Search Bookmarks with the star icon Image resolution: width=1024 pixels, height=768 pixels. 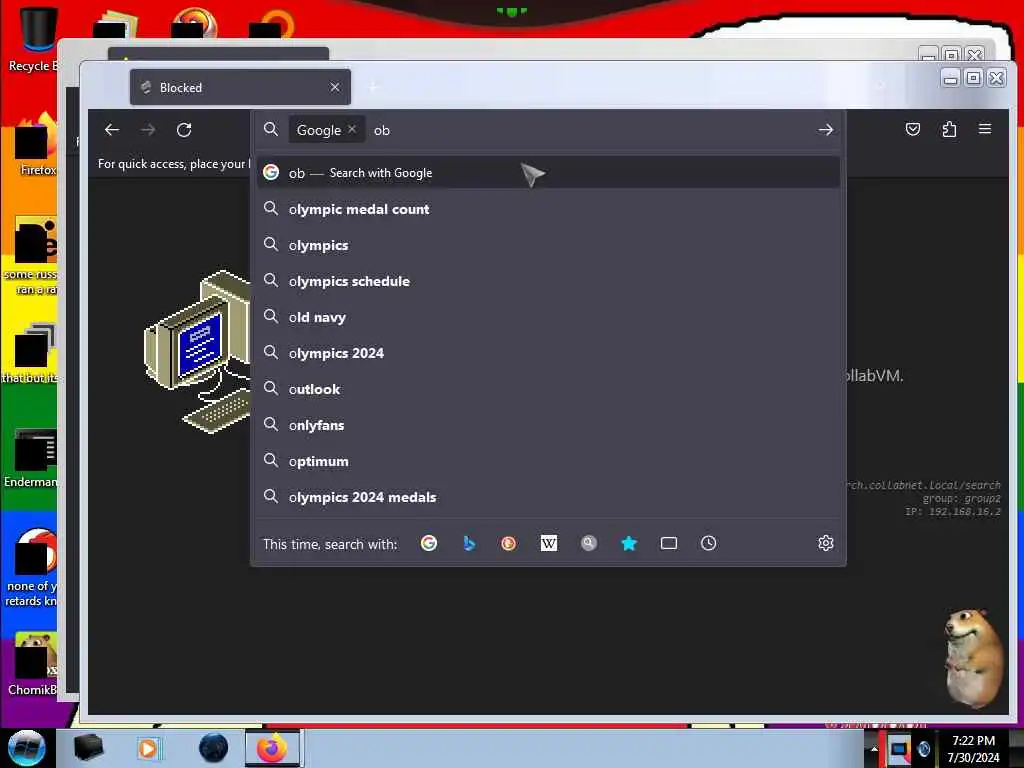[x=629, y=543]
